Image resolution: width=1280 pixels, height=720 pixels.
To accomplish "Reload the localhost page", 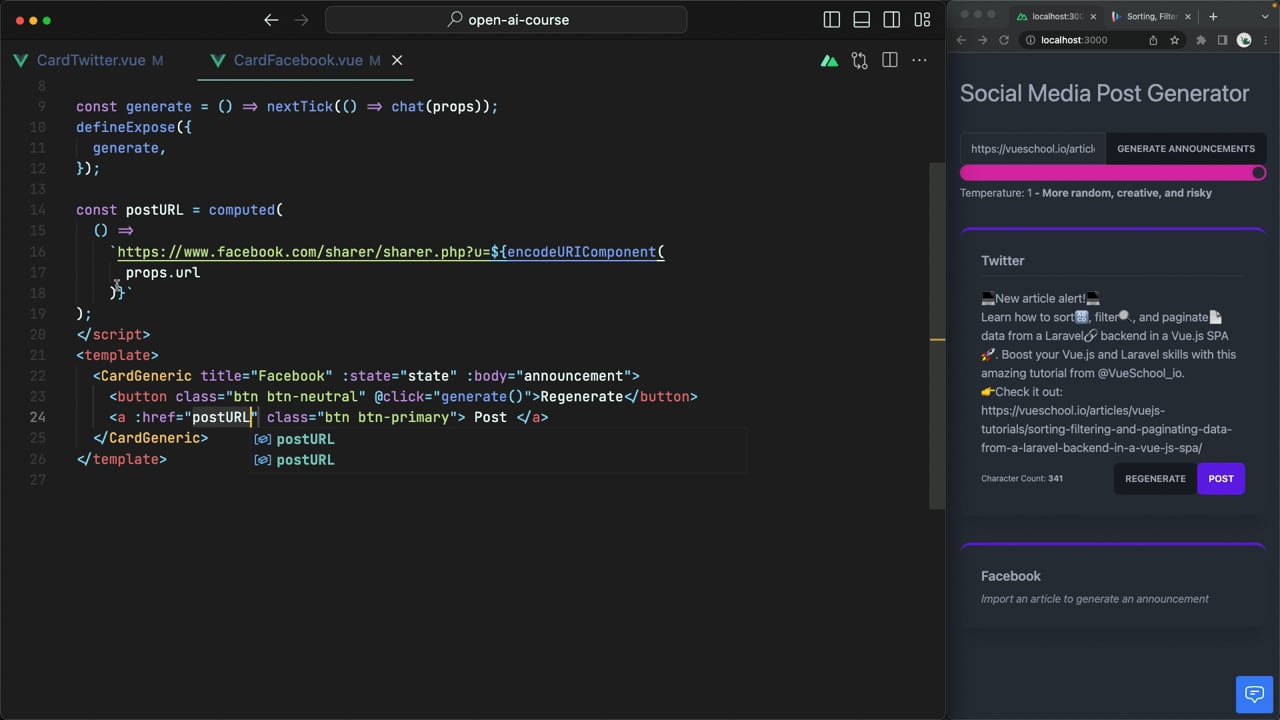I will 1003,40.
